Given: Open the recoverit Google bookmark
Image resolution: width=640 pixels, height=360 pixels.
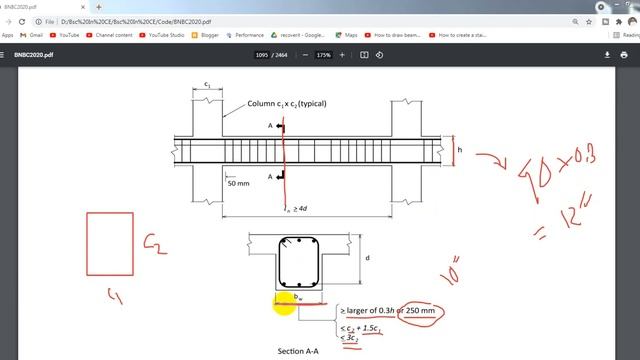Looking at the screenshot, I should pyautogui.click(x=298, y=35).
